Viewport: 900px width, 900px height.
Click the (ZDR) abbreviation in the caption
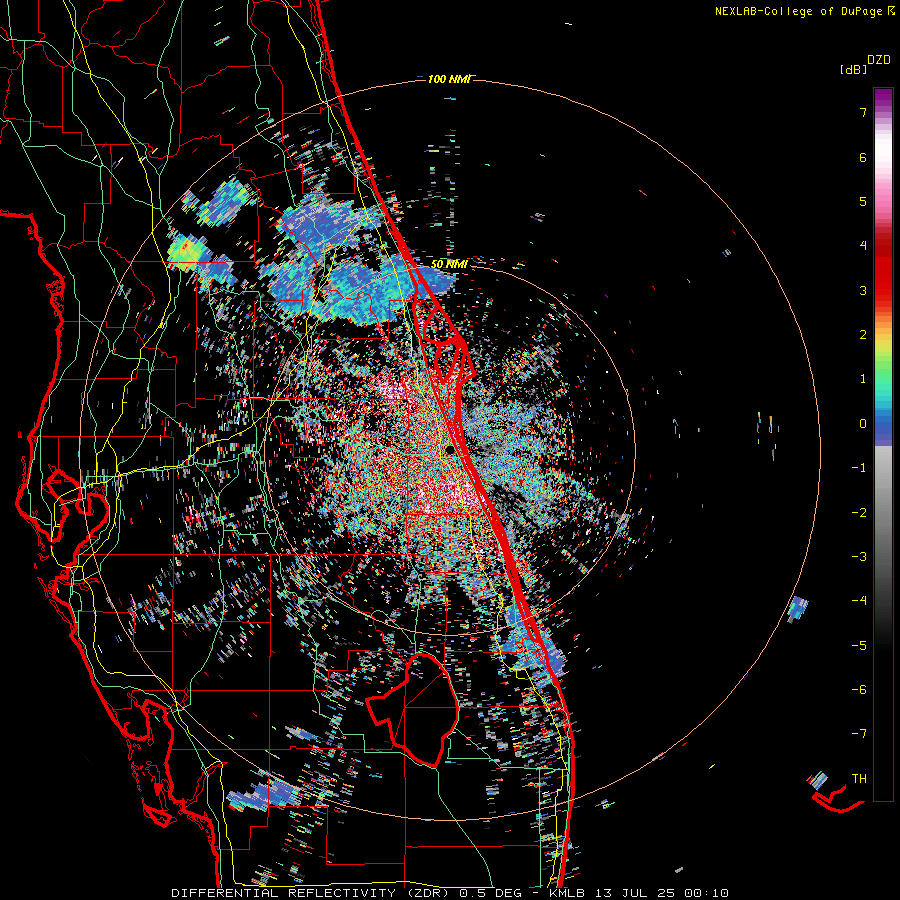click(428, 893)
